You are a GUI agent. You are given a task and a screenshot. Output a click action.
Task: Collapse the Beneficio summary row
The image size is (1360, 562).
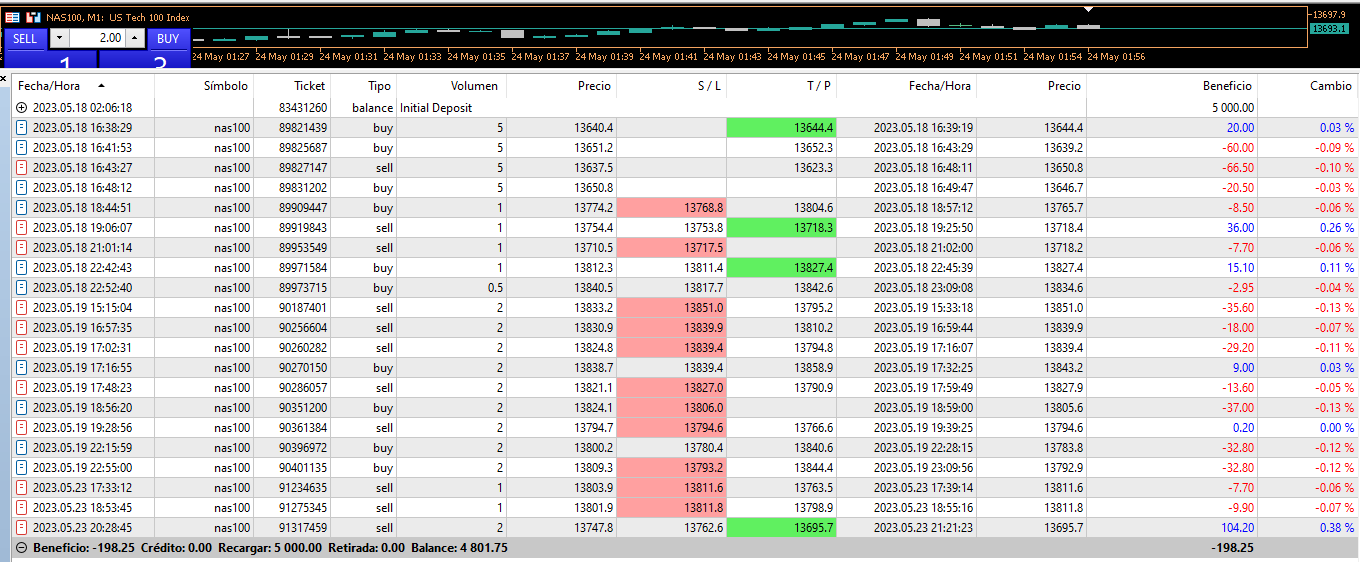(x=22, y=548)
